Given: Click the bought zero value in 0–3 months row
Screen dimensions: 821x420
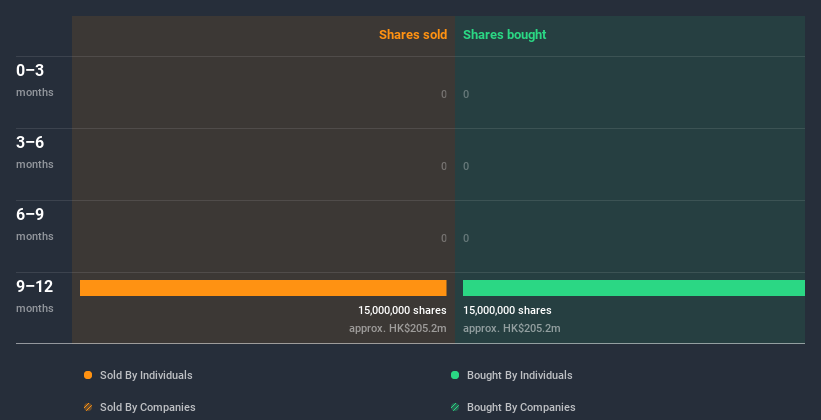Looking at the screenshot, I should [x=466, y=94].
